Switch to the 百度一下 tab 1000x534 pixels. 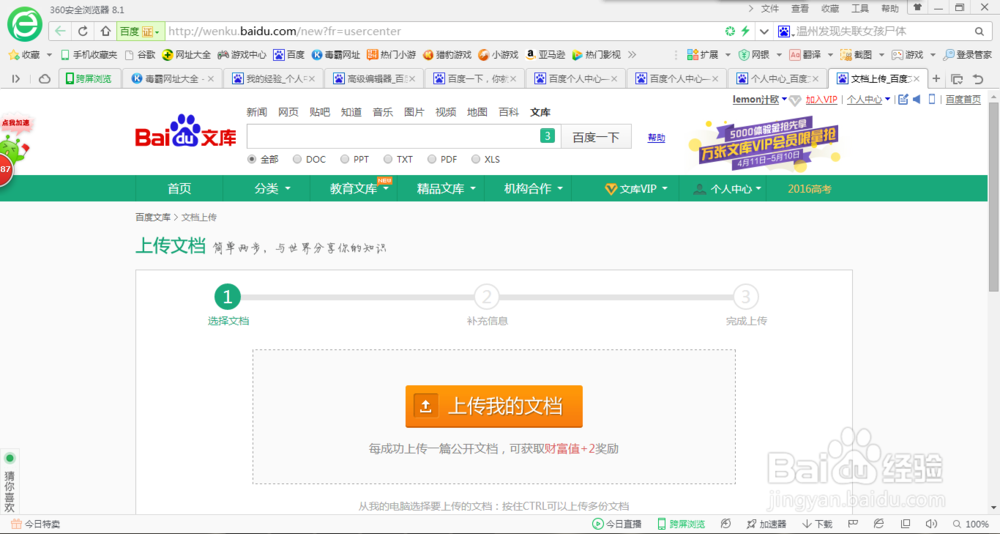pos(474,78)
